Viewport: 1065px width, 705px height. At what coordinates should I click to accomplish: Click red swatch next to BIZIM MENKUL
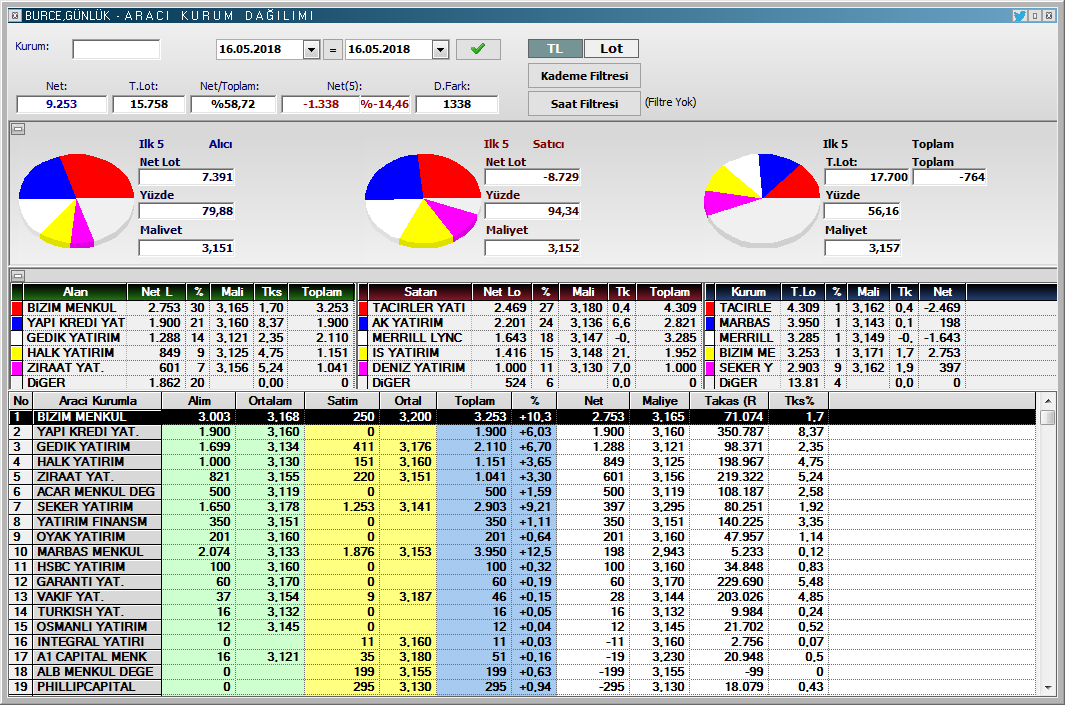coord(18,308)
